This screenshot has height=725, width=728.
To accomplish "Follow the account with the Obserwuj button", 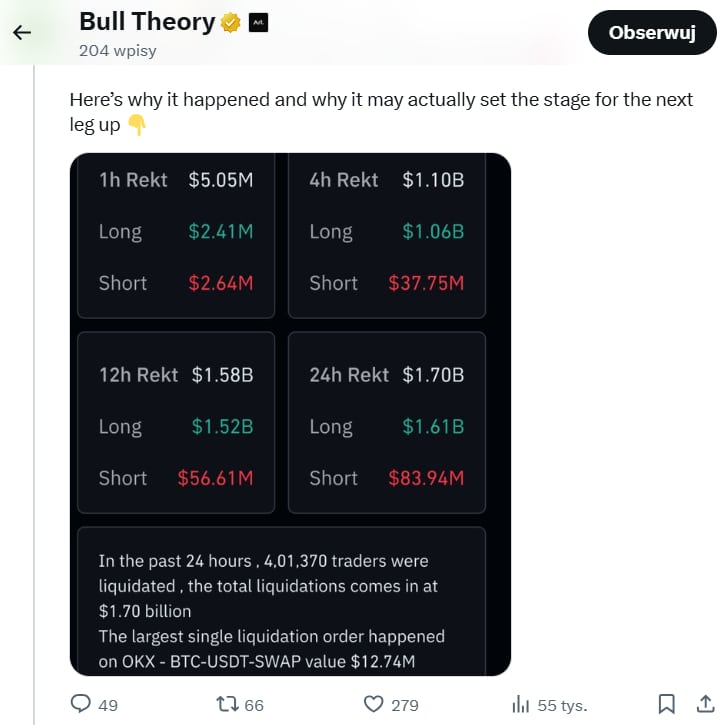I will (x=652, y=33).
